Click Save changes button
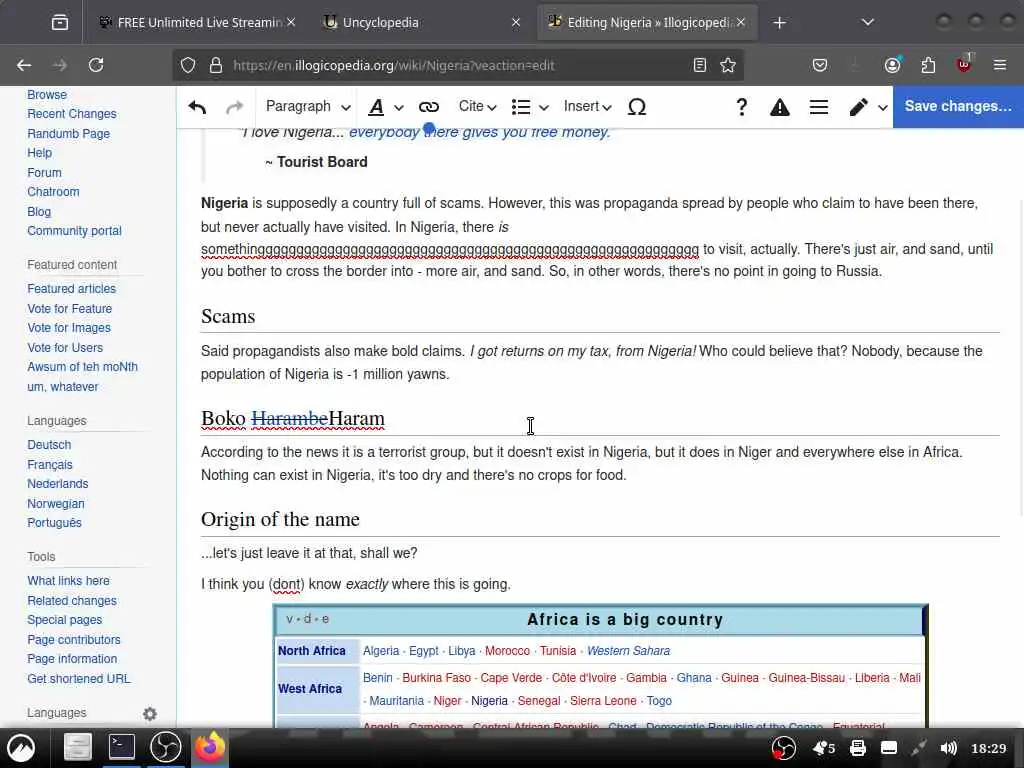Viewport: 1024px width, 768px height. pyautogui.click(x=958, y=106)
